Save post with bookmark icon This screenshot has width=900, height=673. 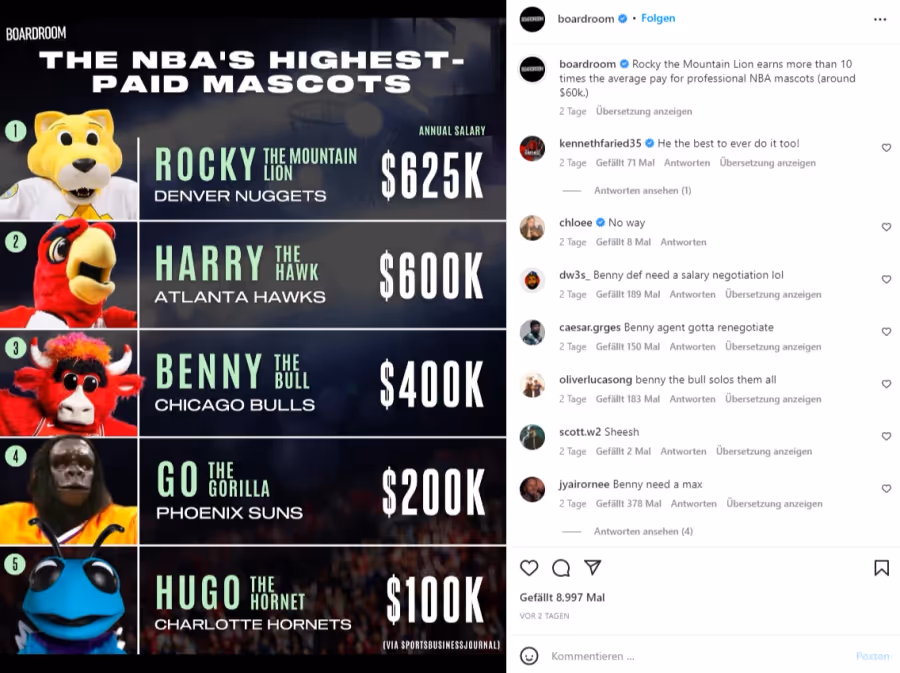pos(881,568)
